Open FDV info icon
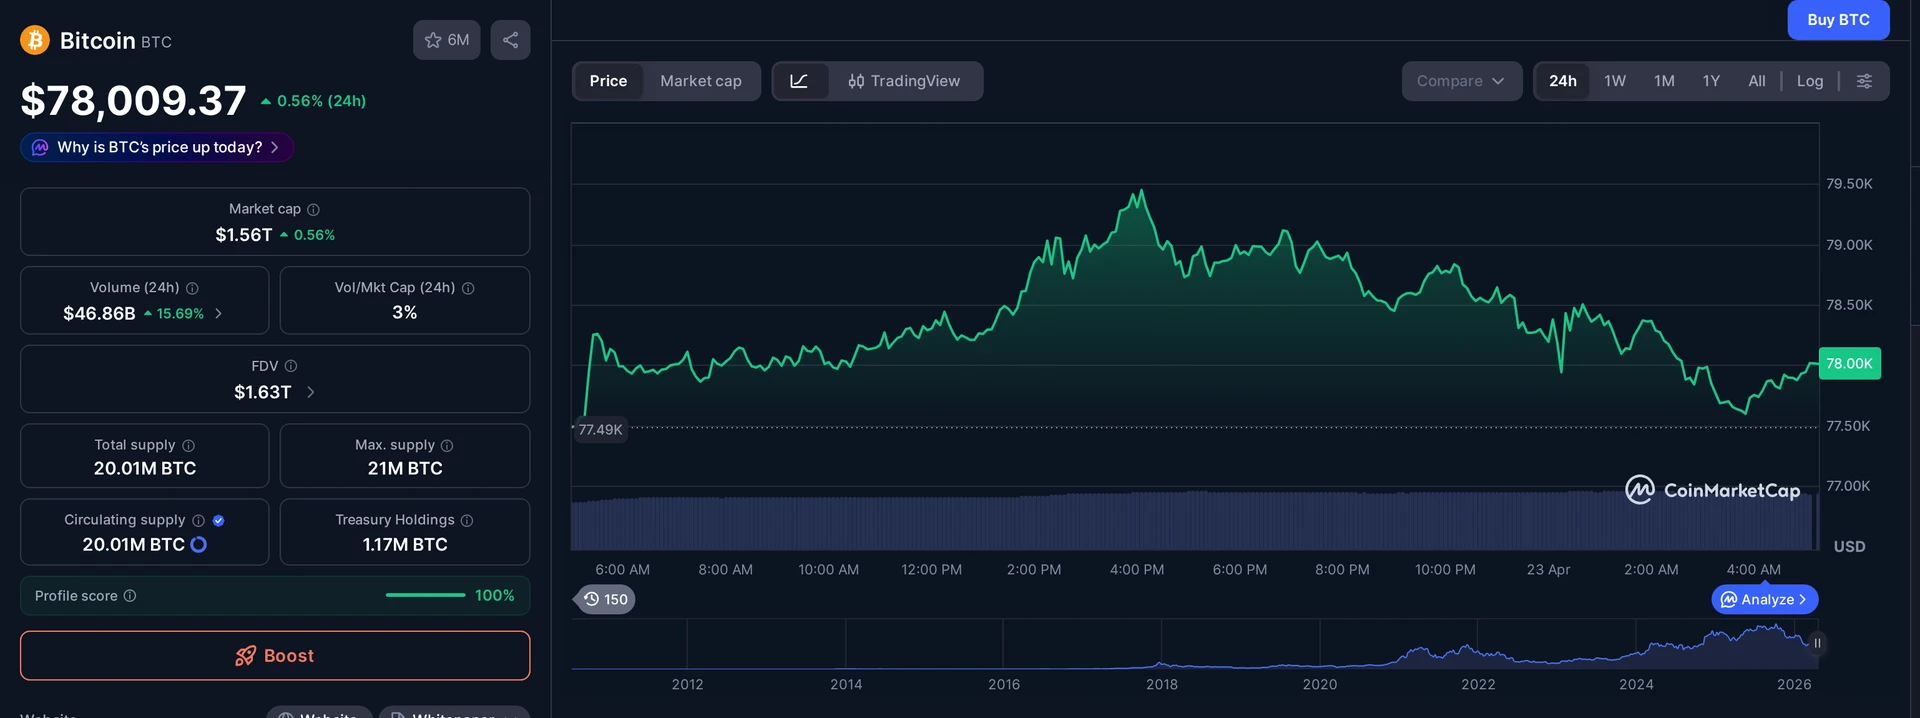1920x718 pixels. 291,366
